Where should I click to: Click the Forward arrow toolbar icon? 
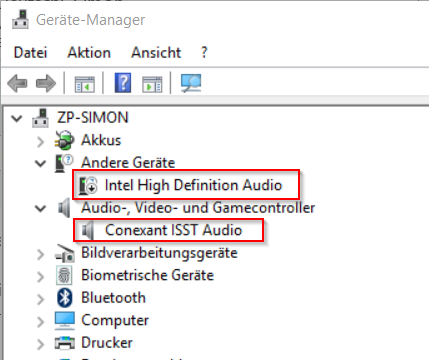point(46,83)
